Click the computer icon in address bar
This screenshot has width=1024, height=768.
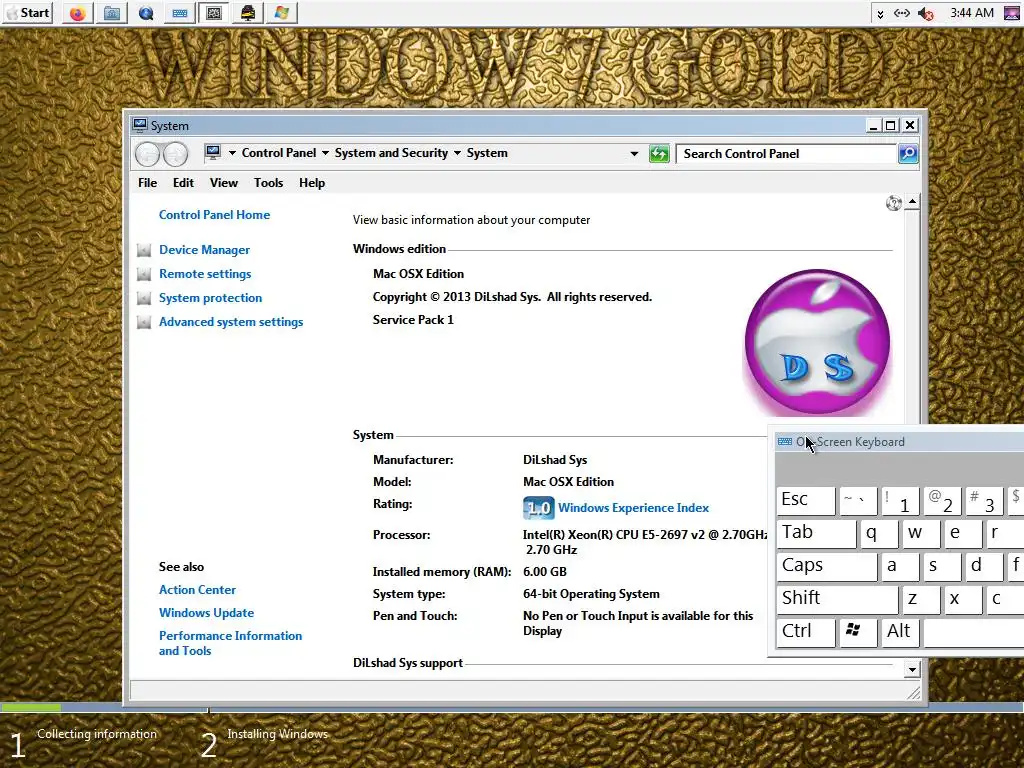tap(212, 153)
